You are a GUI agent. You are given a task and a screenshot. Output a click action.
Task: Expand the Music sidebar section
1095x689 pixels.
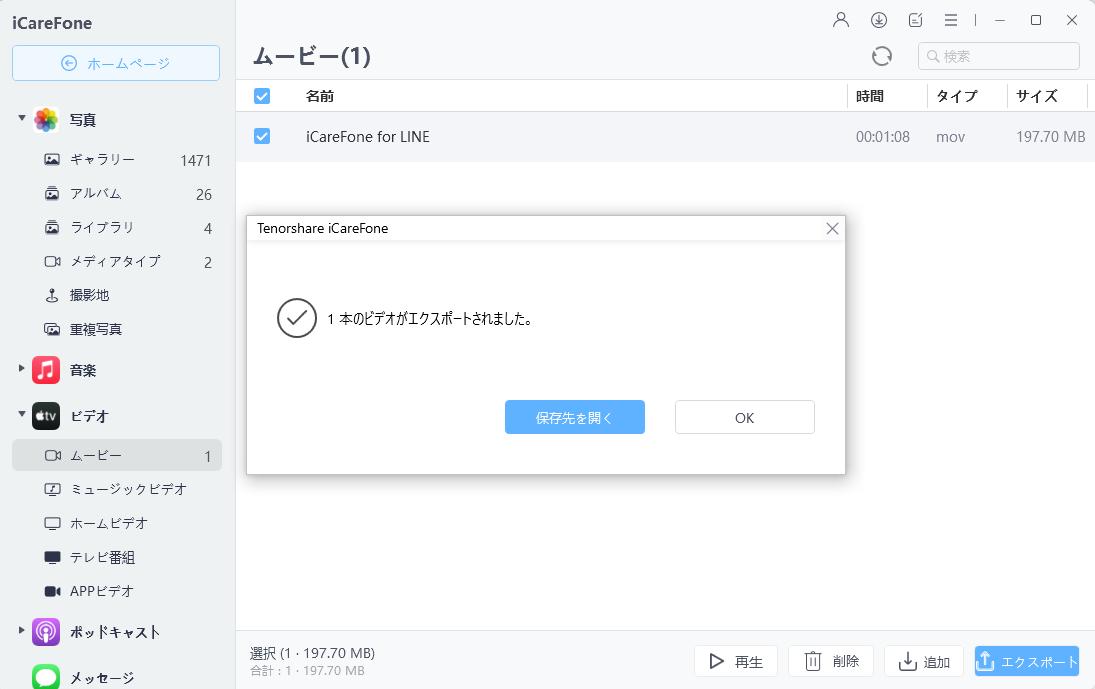(21, 370)
